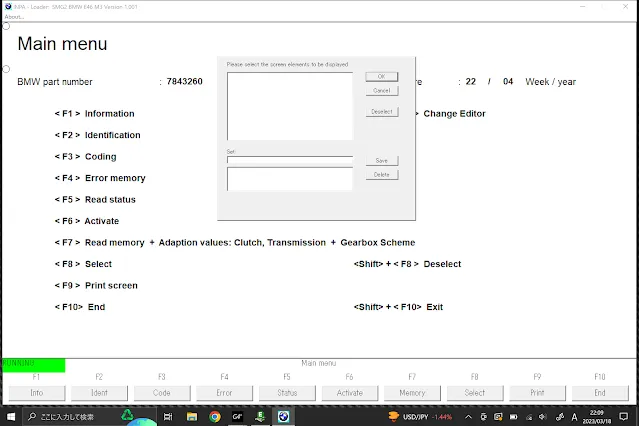Open Google Chrome from the taskbar

215,417
